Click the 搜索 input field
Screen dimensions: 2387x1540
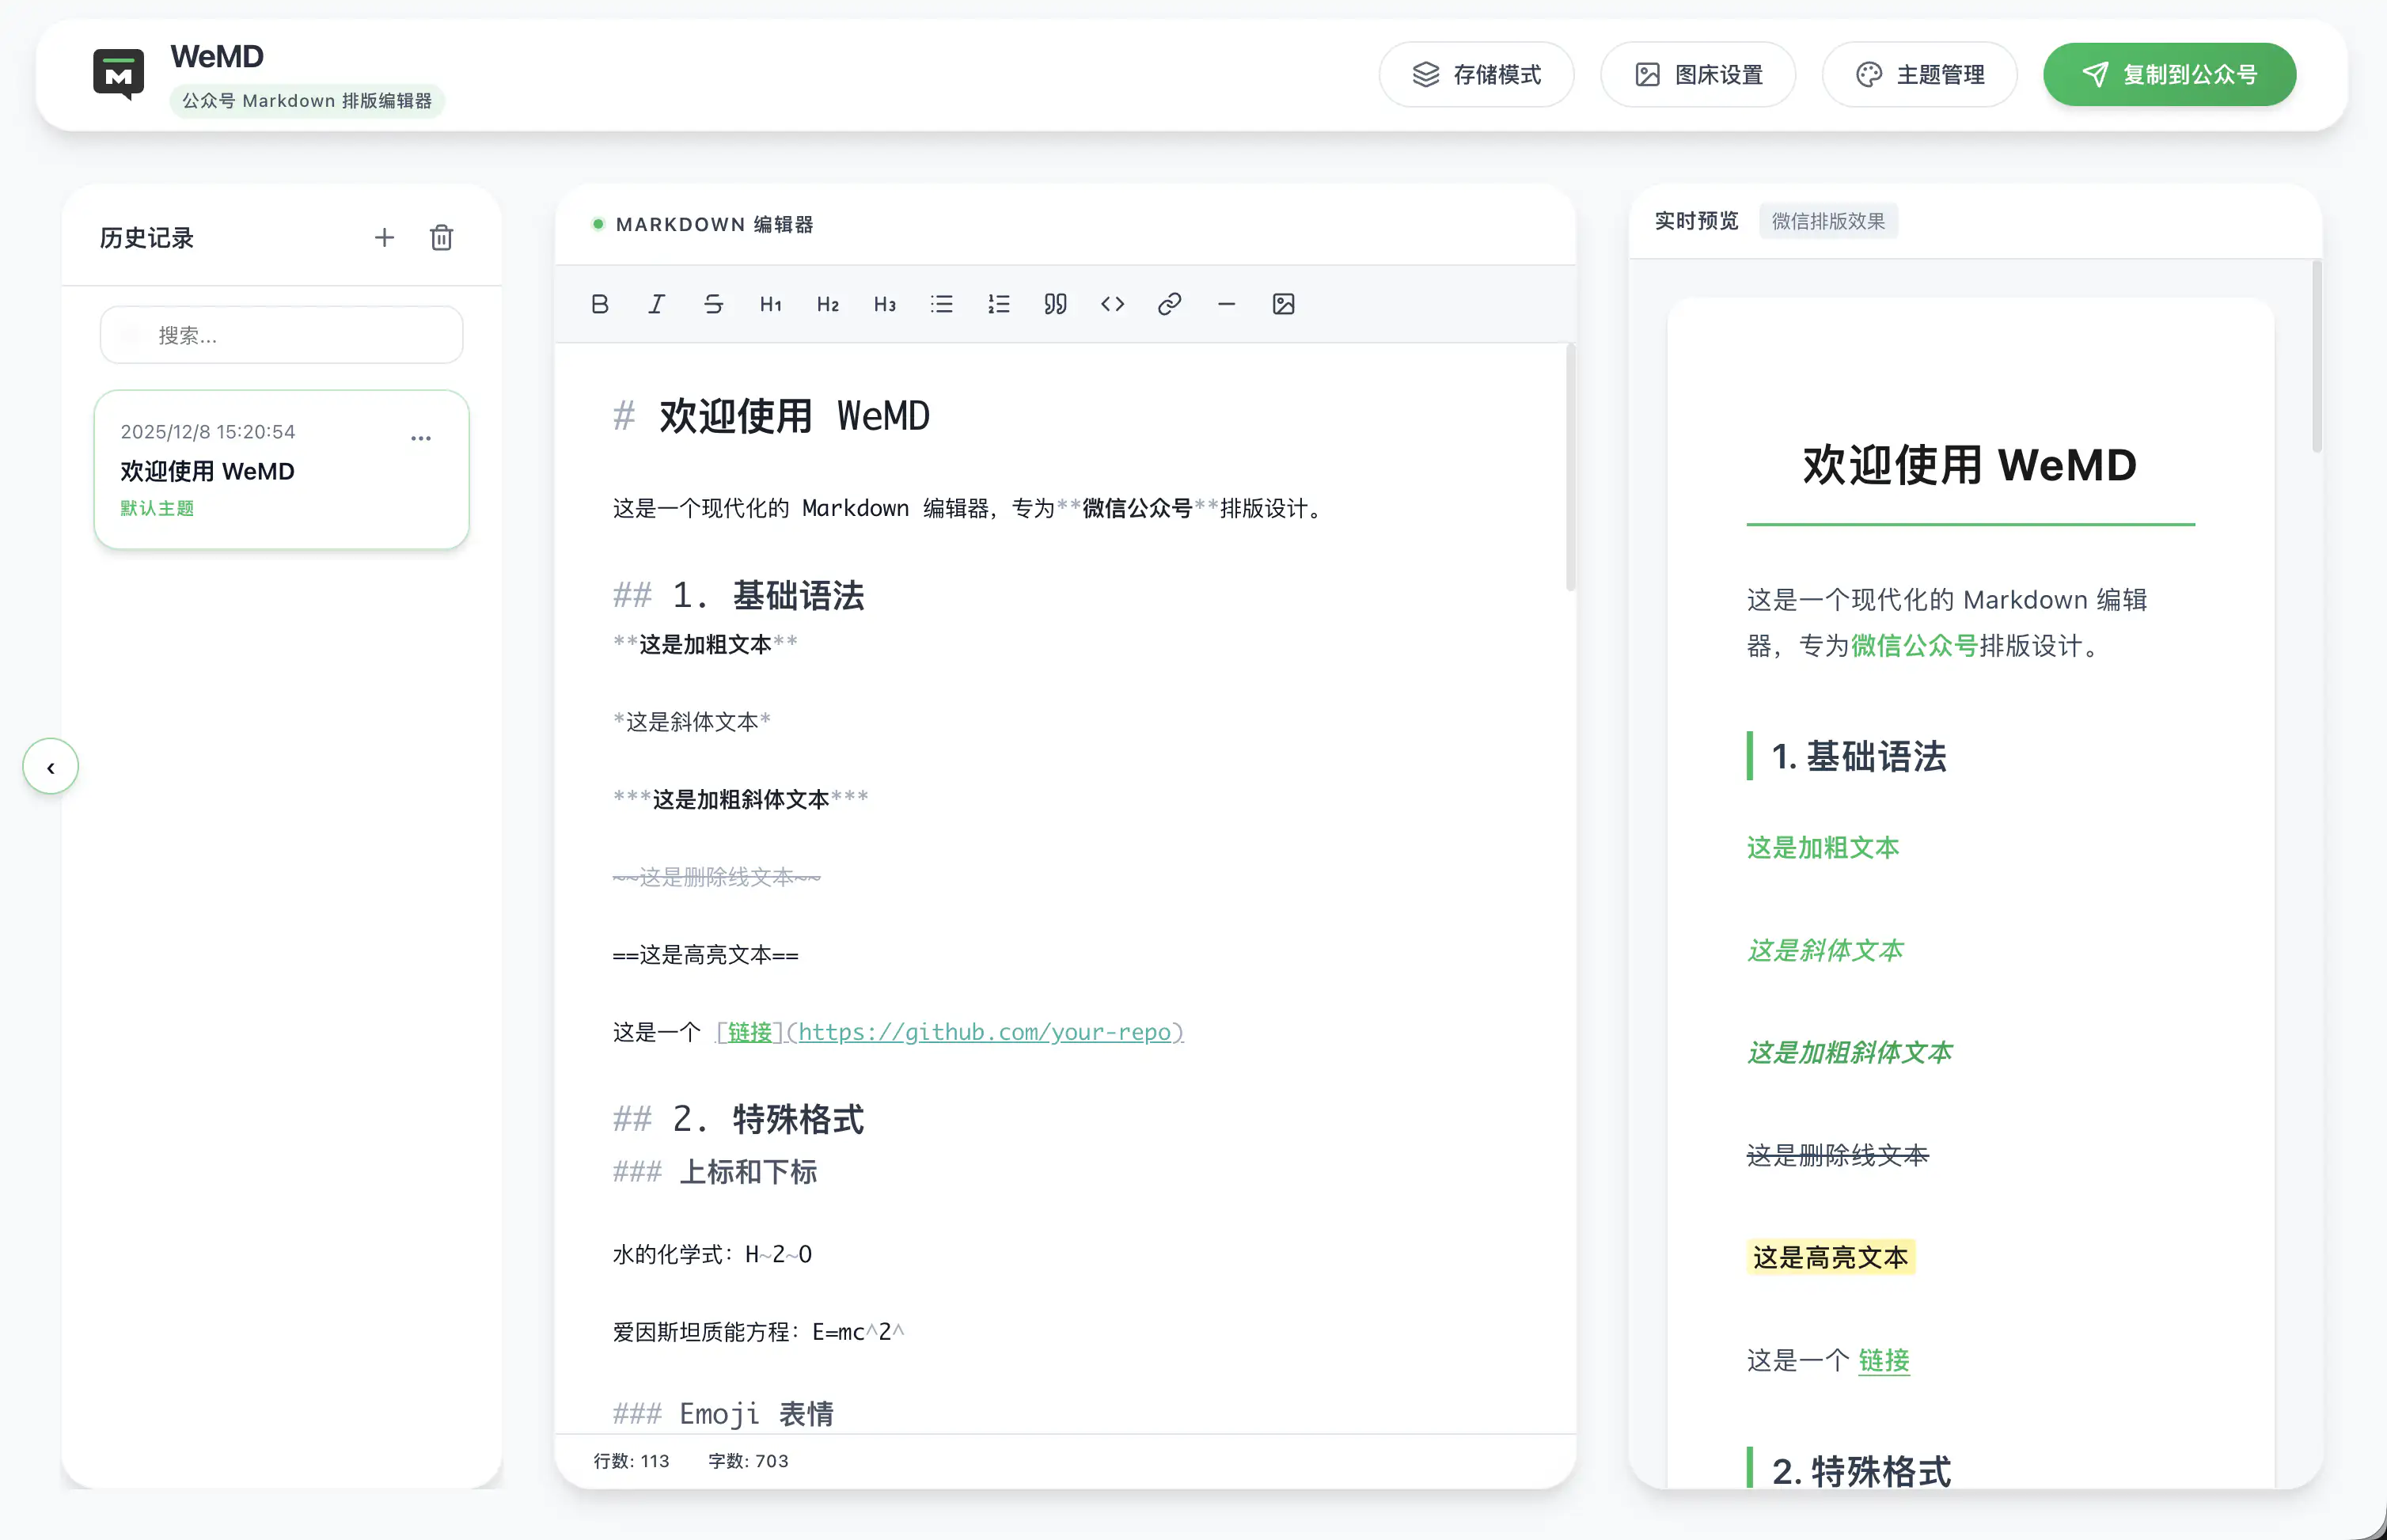[x=281, y=334]
